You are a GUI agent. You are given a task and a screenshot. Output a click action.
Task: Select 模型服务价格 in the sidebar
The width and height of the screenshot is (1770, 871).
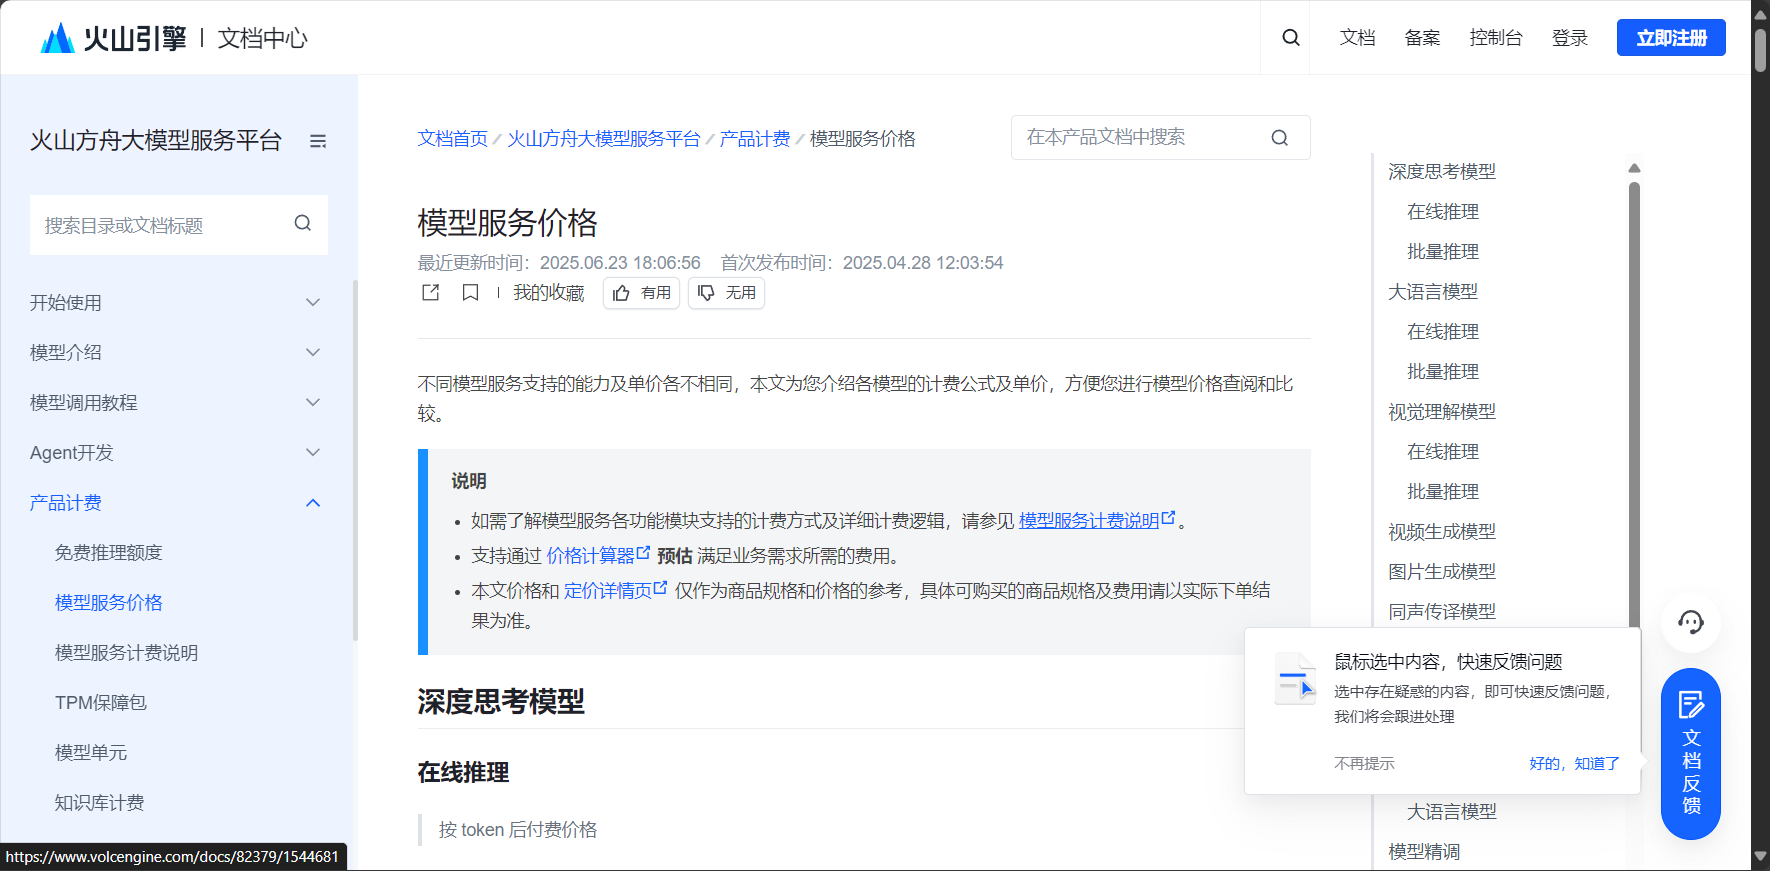click(x=108, y=602)
